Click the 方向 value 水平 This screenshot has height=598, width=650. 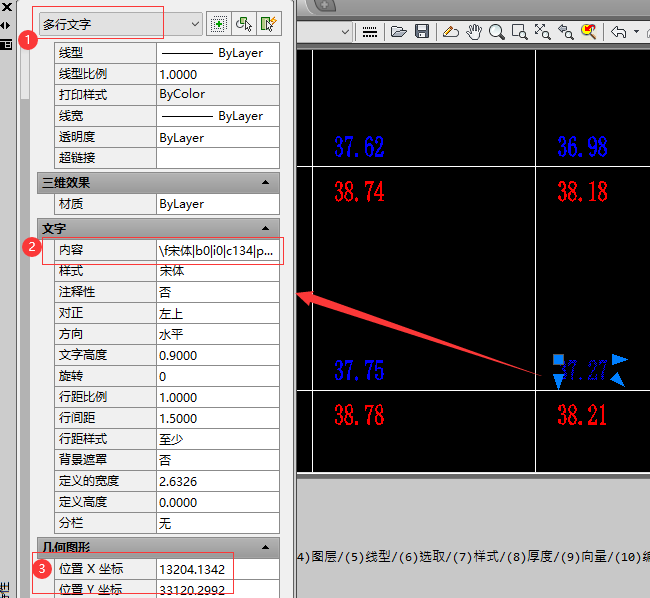point(218,334)
